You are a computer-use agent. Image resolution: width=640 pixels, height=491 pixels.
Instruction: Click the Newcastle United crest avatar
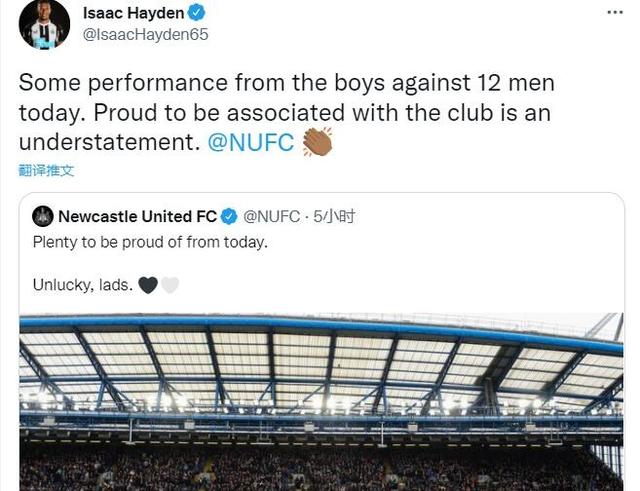tap(43, 216)
